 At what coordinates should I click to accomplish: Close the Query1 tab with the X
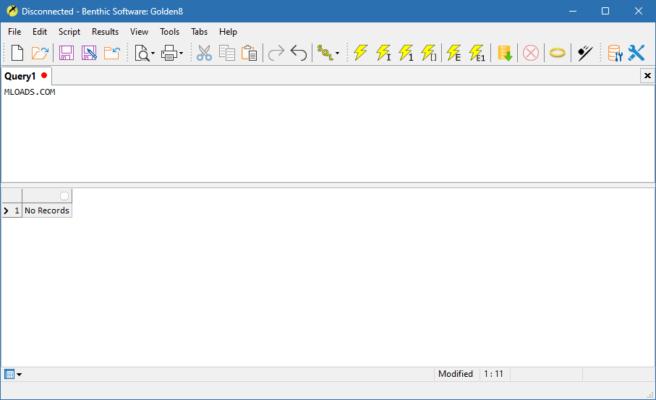(x=647, y=76)
